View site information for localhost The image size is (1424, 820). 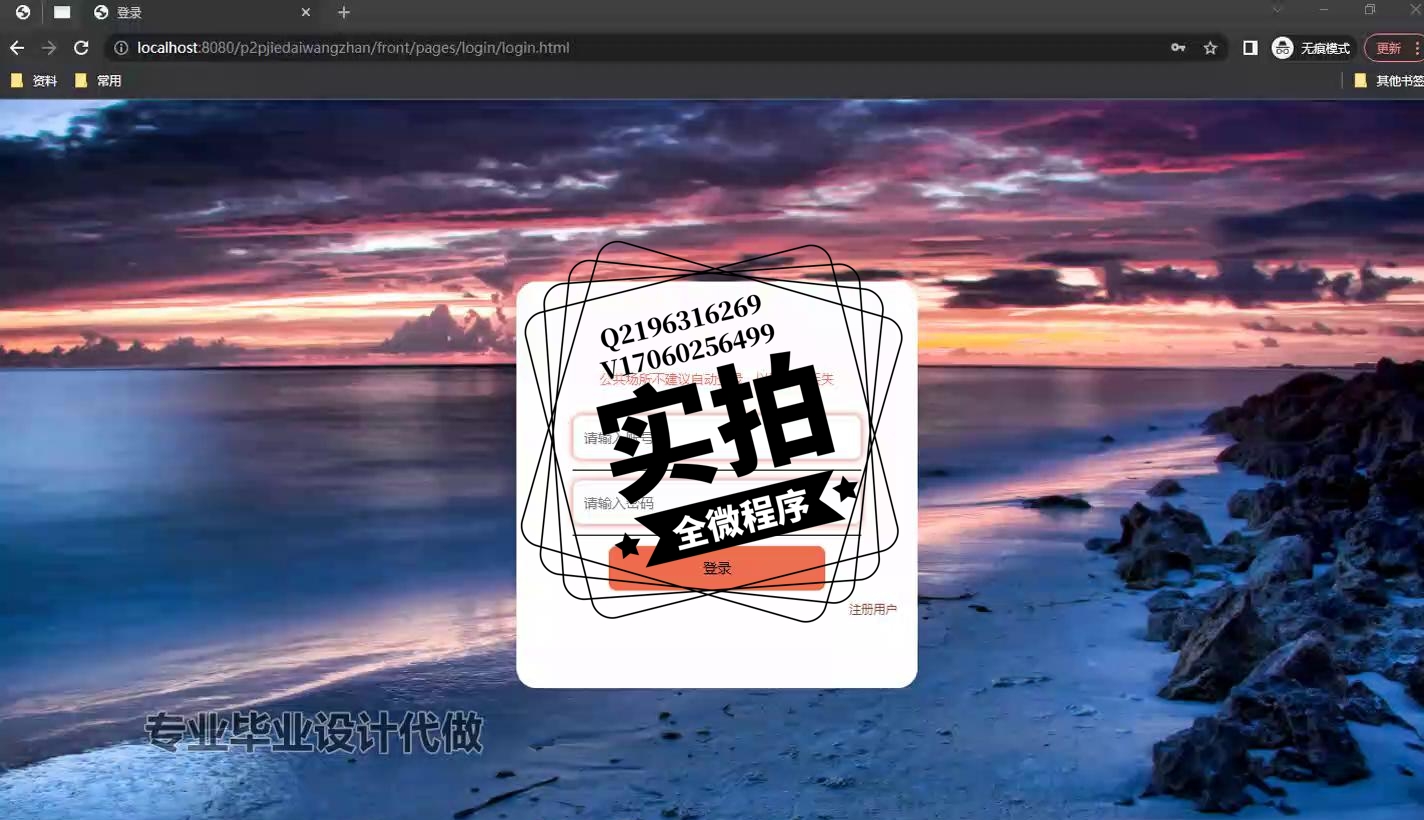121,48
